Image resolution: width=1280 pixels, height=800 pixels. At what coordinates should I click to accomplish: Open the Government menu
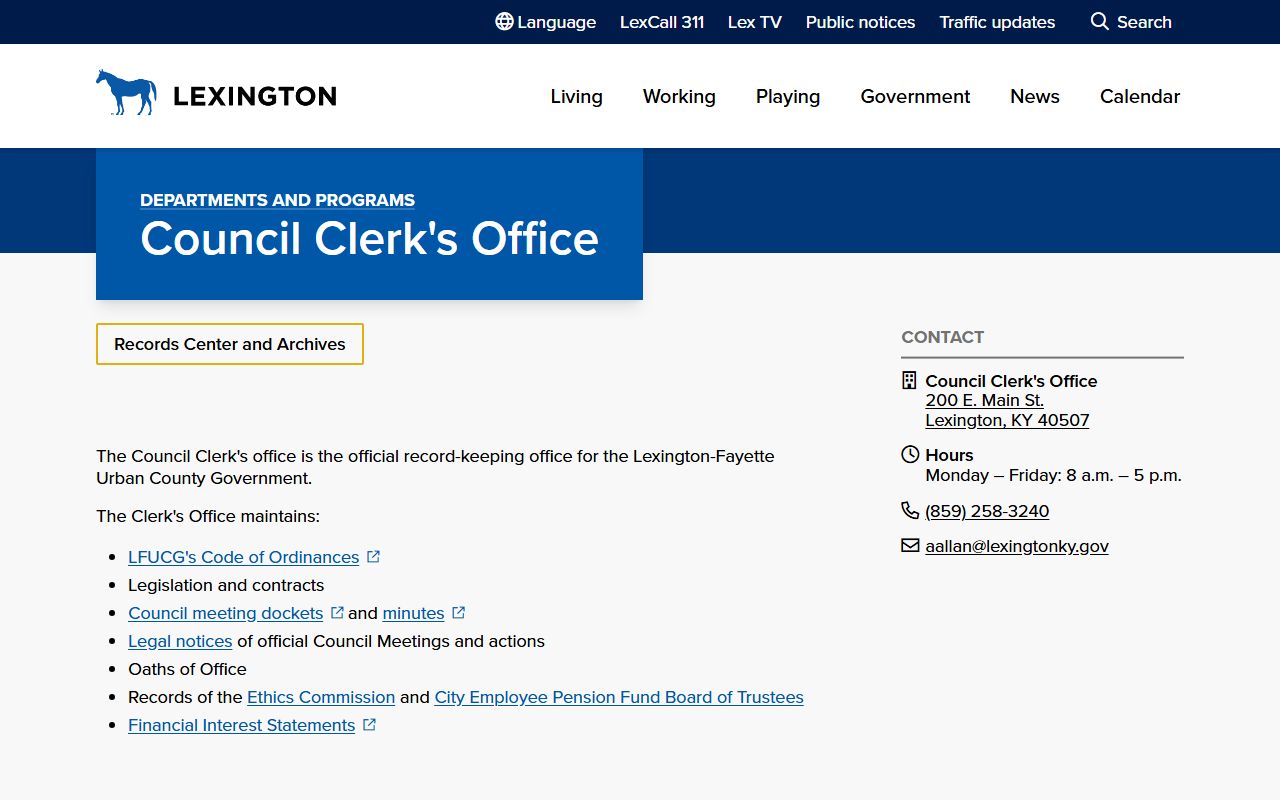pyautogui.click(x=915, y=97)
